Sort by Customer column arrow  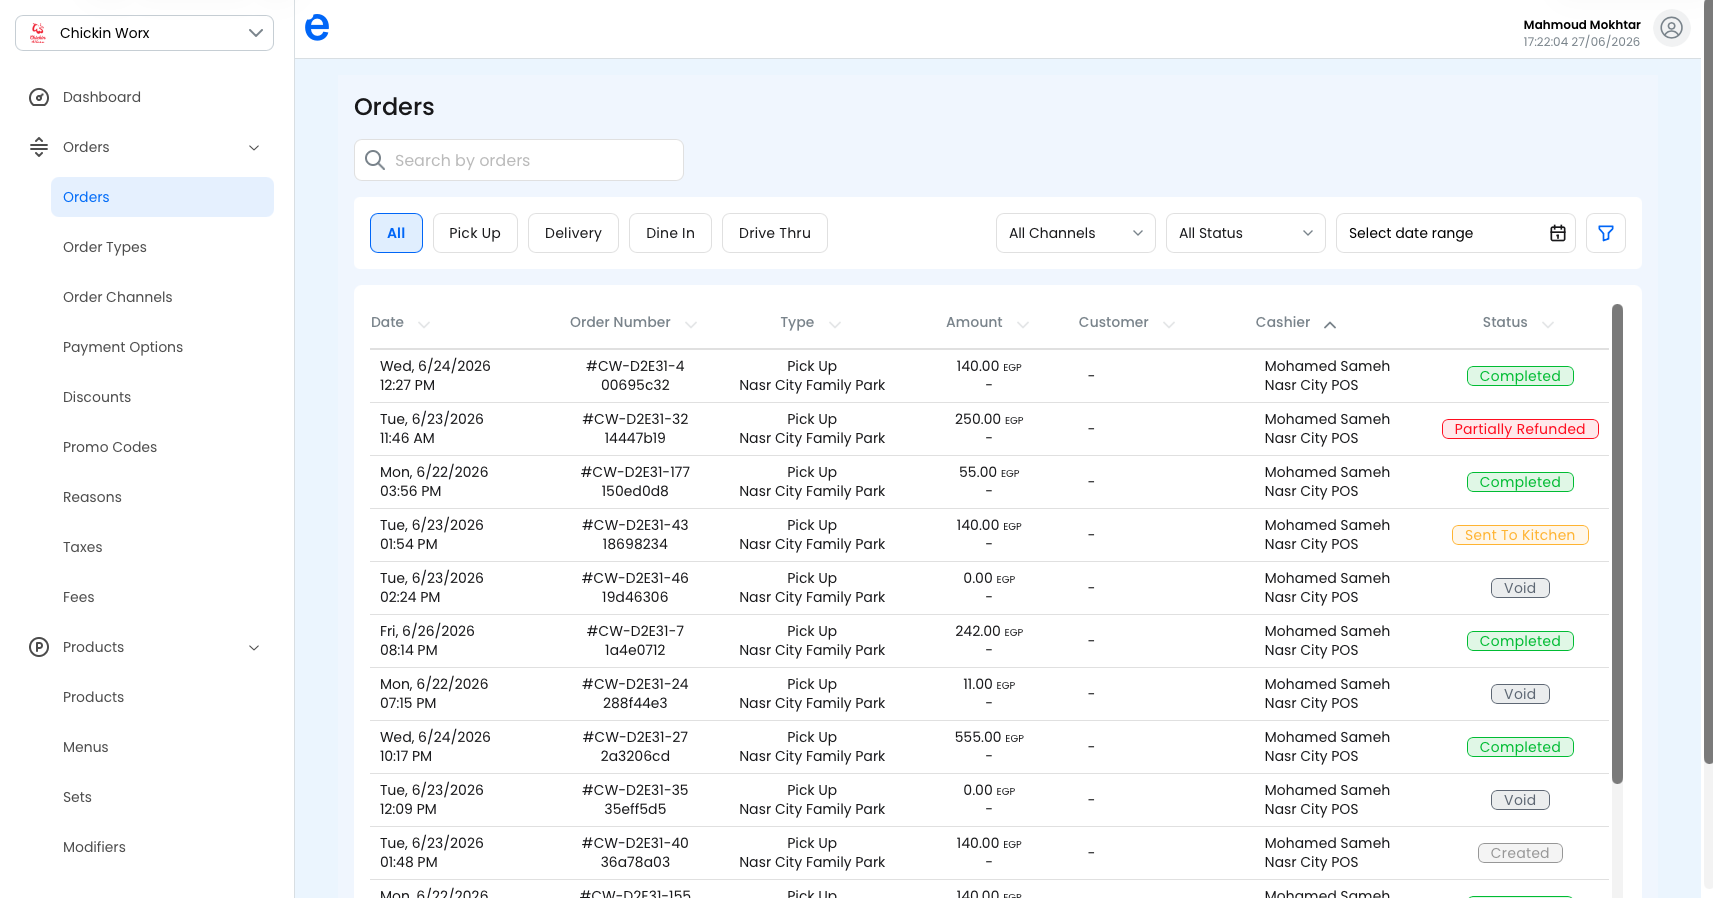click(1169, 324)
